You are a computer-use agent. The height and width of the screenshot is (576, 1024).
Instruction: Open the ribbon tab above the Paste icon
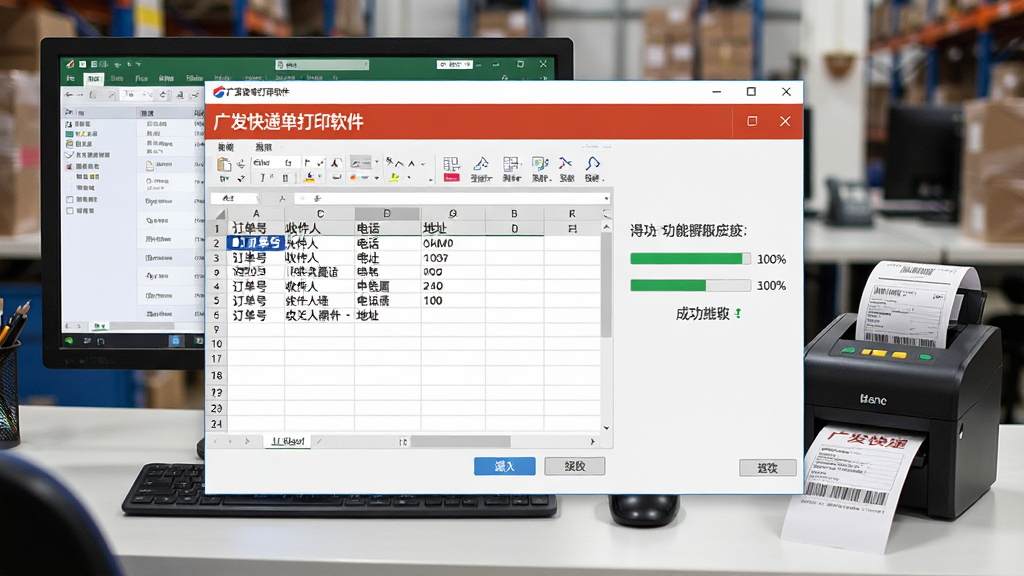click(x=226, y=147)
